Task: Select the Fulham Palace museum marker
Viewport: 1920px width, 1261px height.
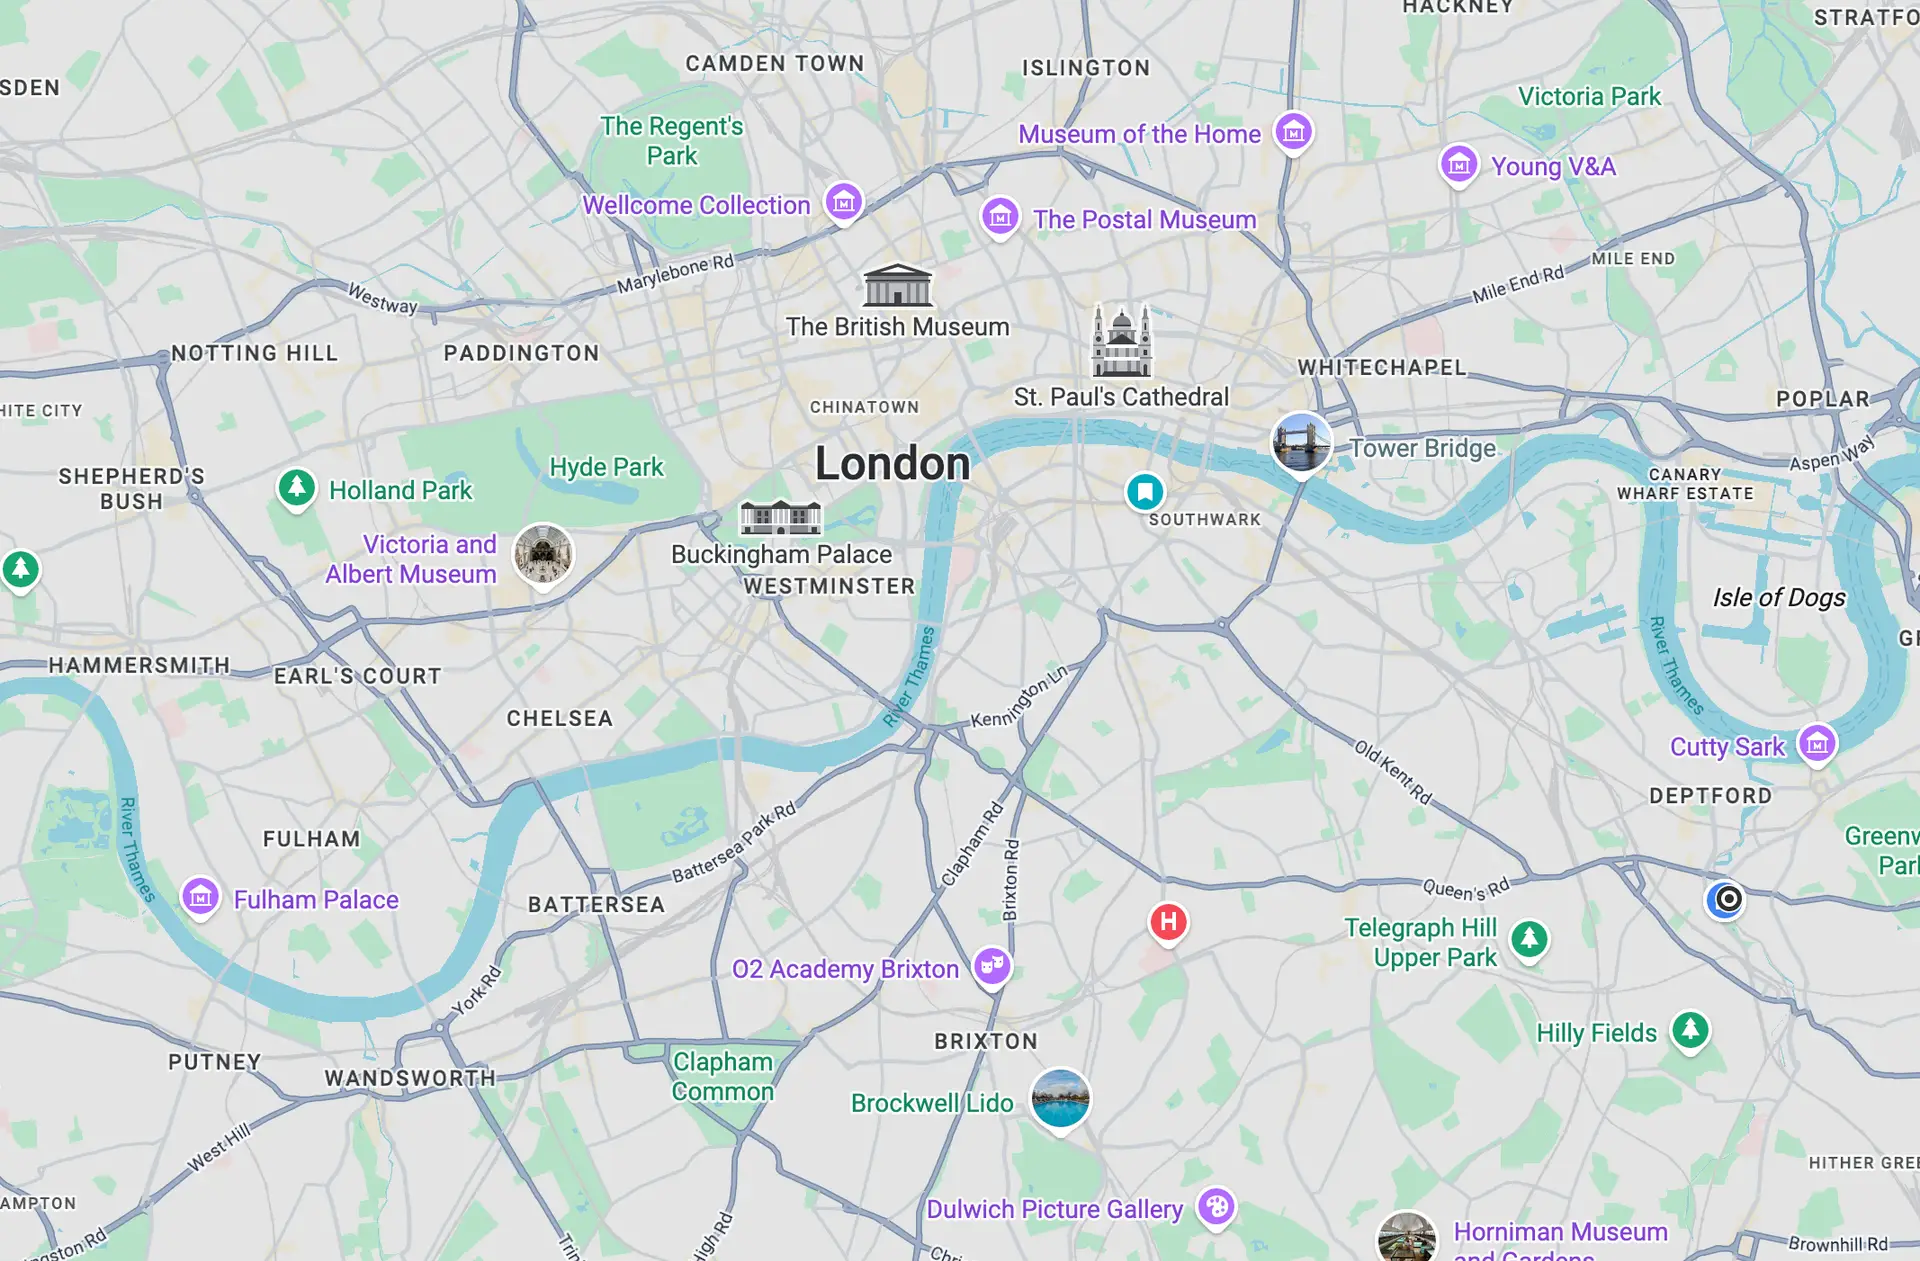Action: pos(200,898)
